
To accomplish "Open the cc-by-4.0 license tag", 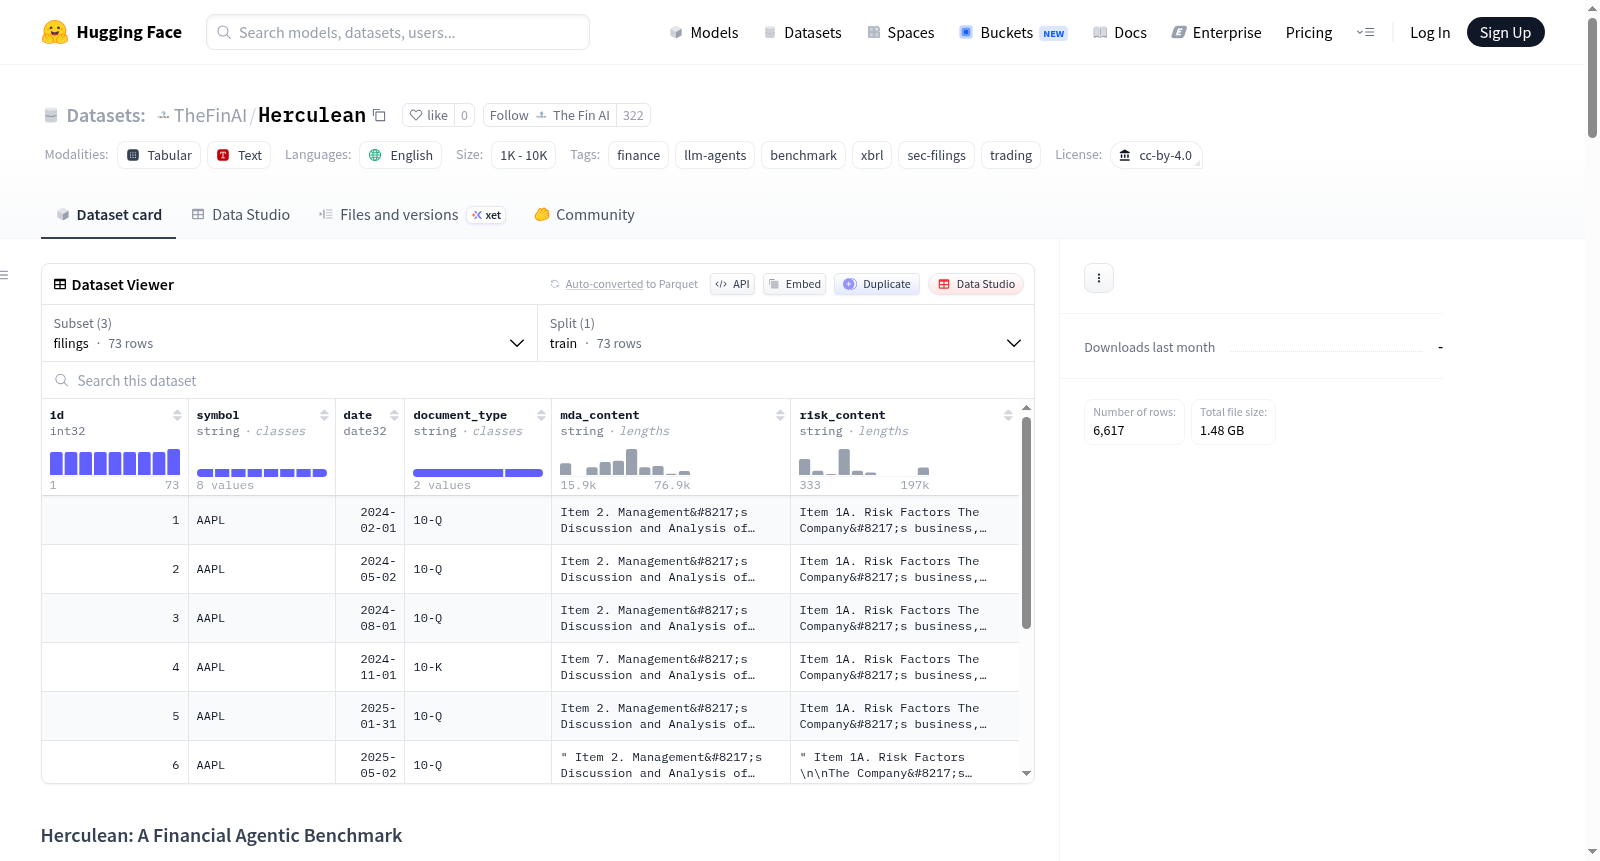I will coord(1156,155).
